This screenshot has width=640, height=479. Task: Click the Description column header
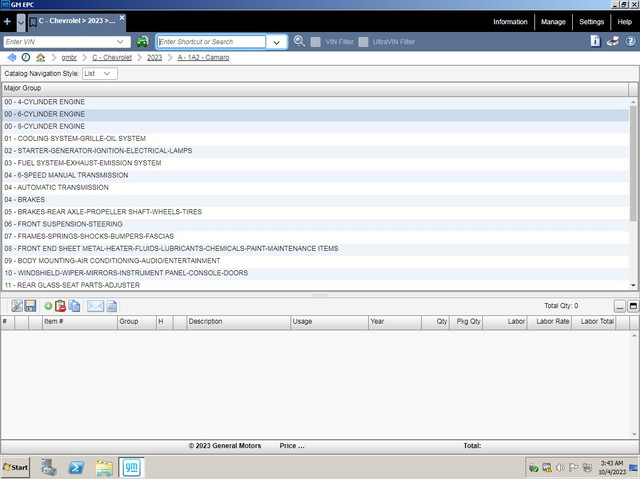click(238, 322)
